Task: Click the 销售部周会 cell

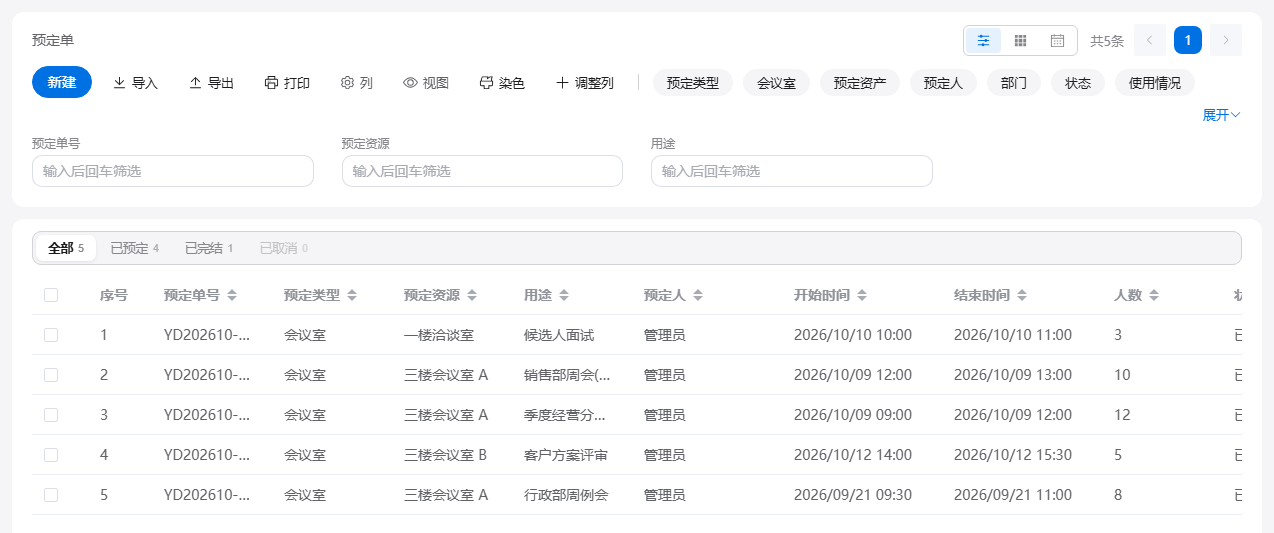Action: pyautogui.click(x=567, y=375)
